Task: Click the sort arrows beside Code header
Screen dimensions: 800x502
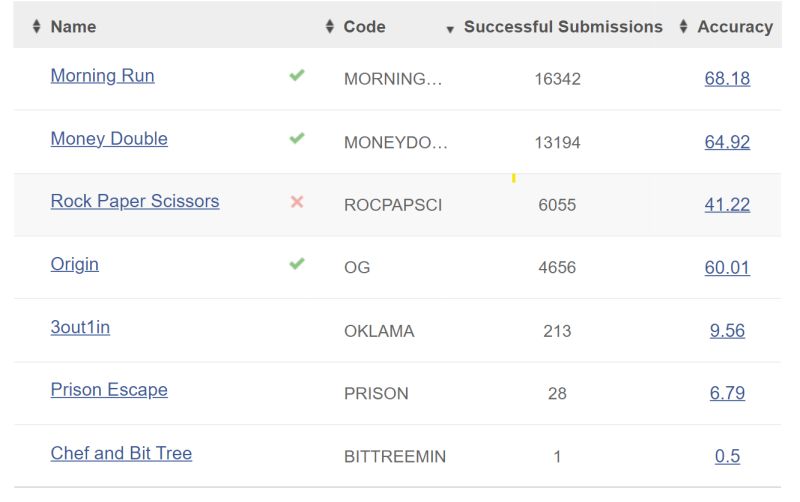Action: tap(330, 27)
